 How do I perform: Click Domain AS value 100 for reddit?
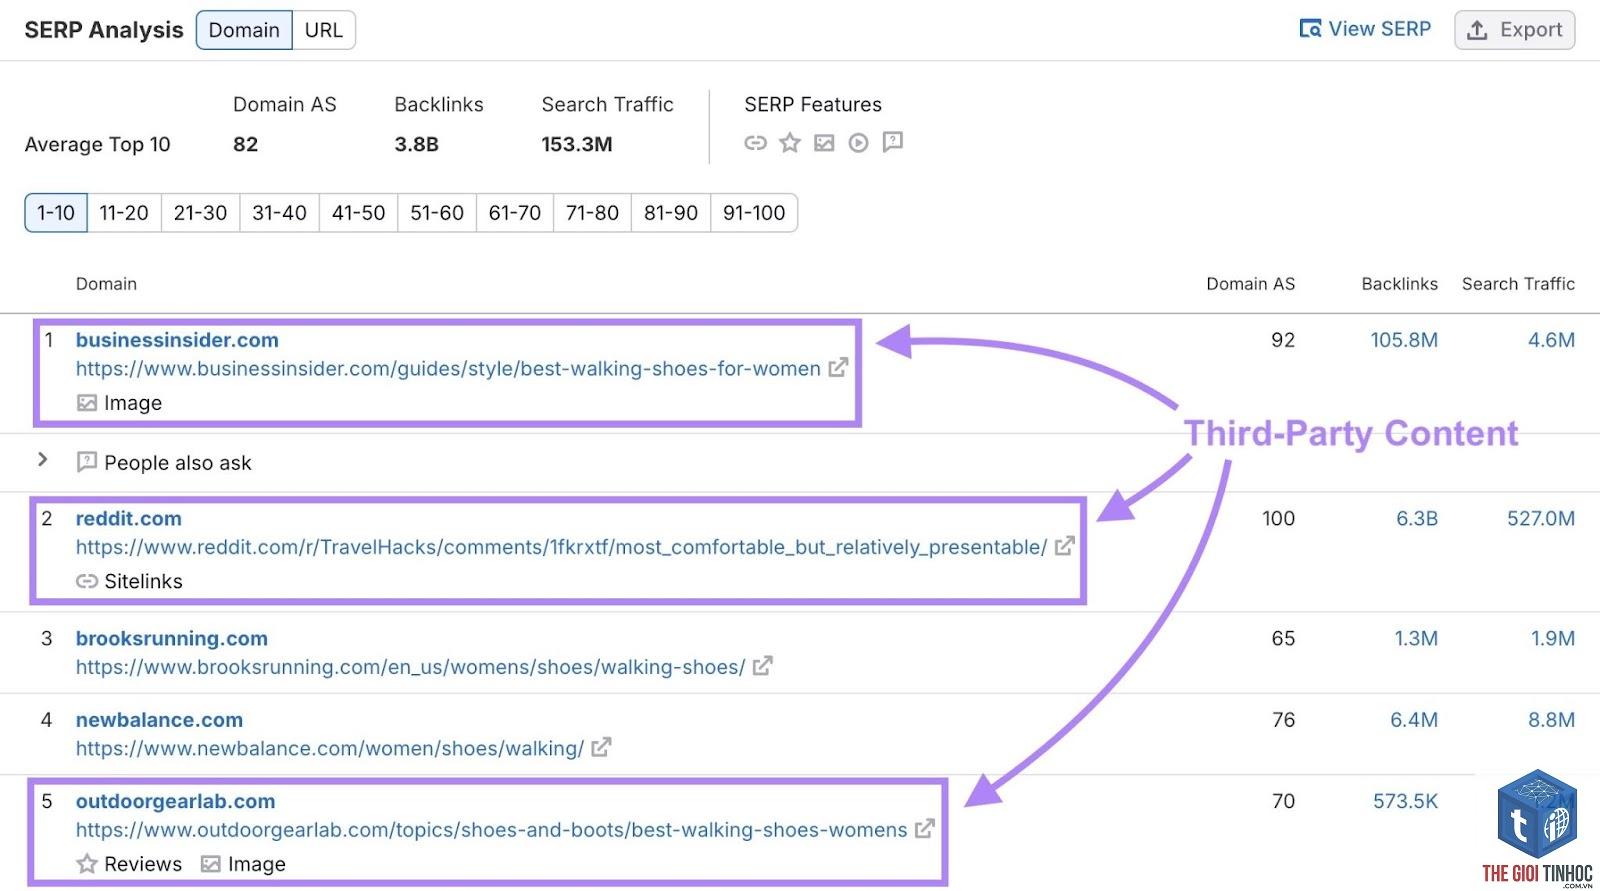click(1278, 518)
